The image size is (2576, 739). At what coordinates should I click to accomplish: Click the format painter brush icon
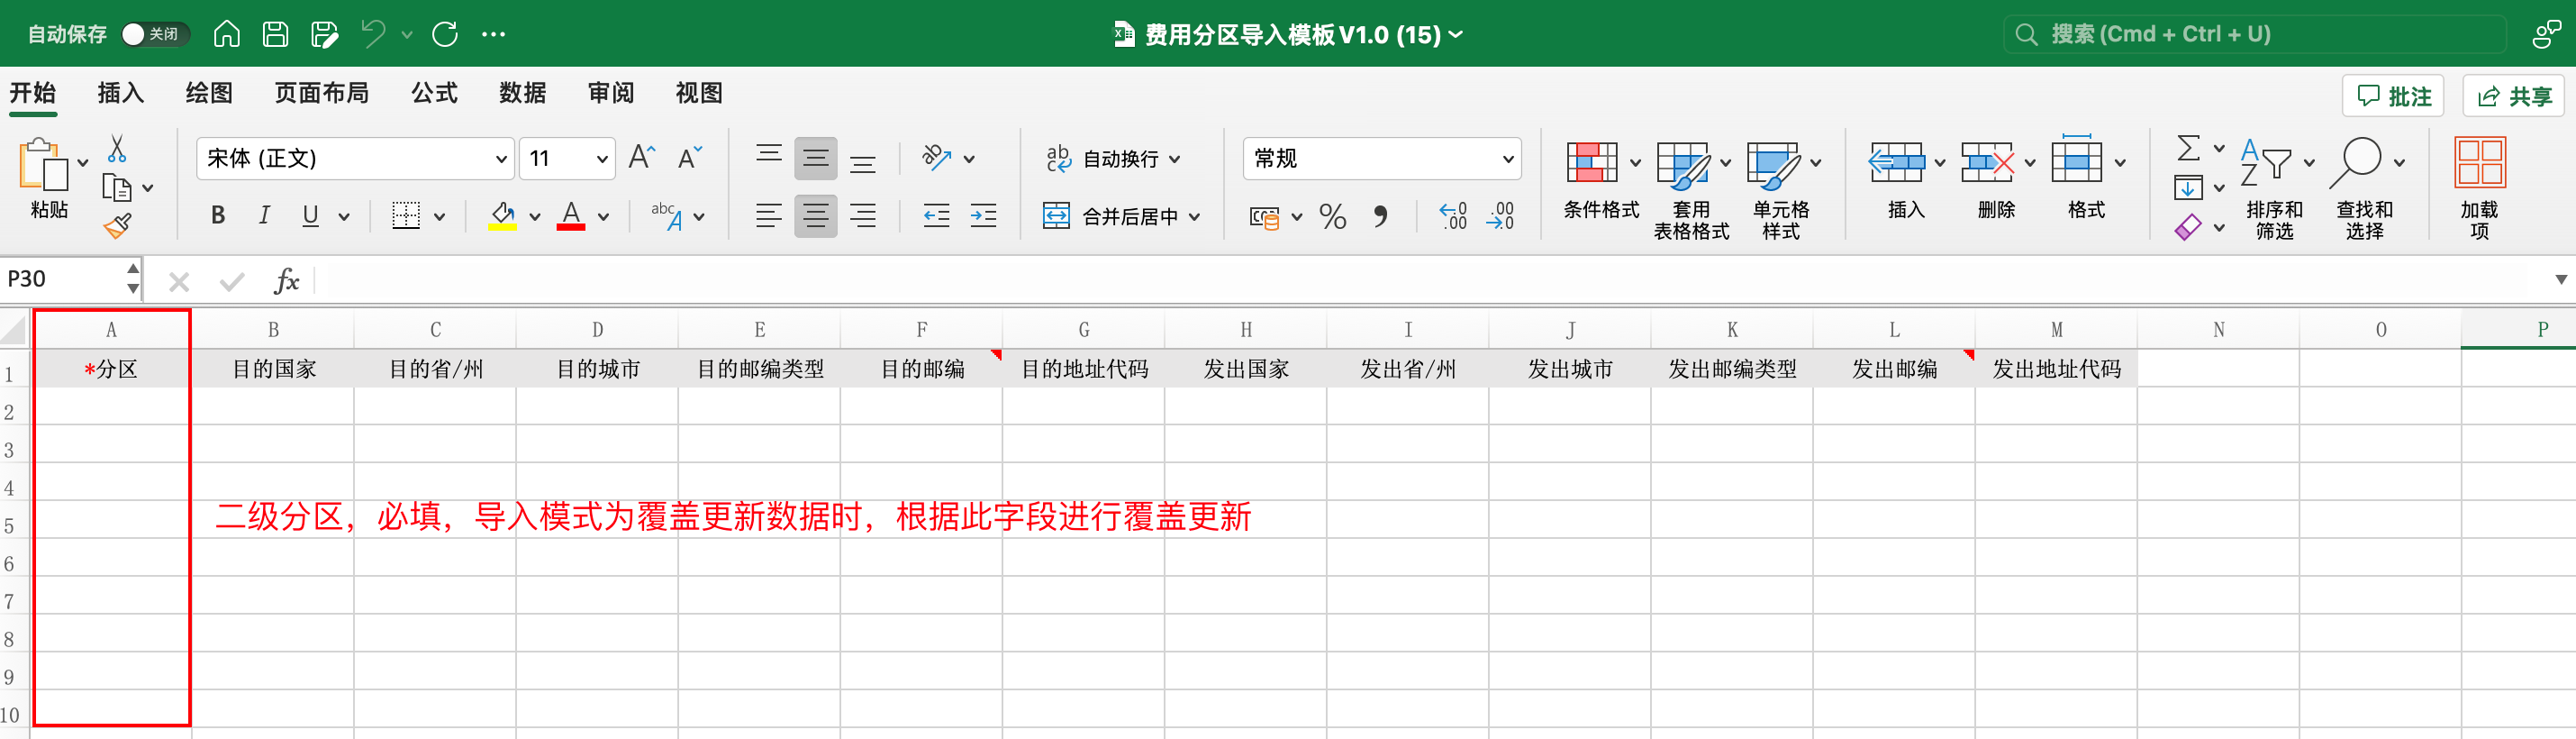point(117,226)
